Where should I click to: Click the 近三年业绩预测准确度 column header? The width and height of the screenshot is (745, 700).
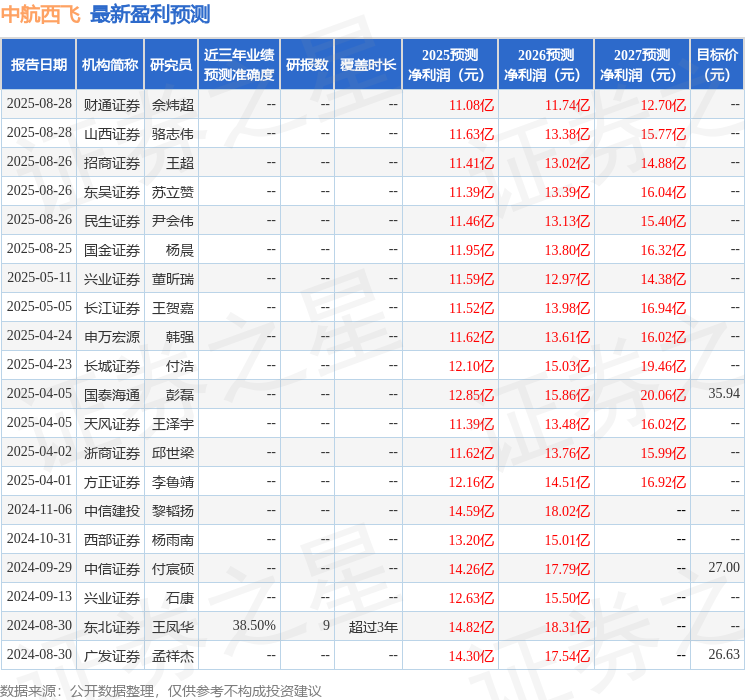pyautogui.click(x=239, y=65)
